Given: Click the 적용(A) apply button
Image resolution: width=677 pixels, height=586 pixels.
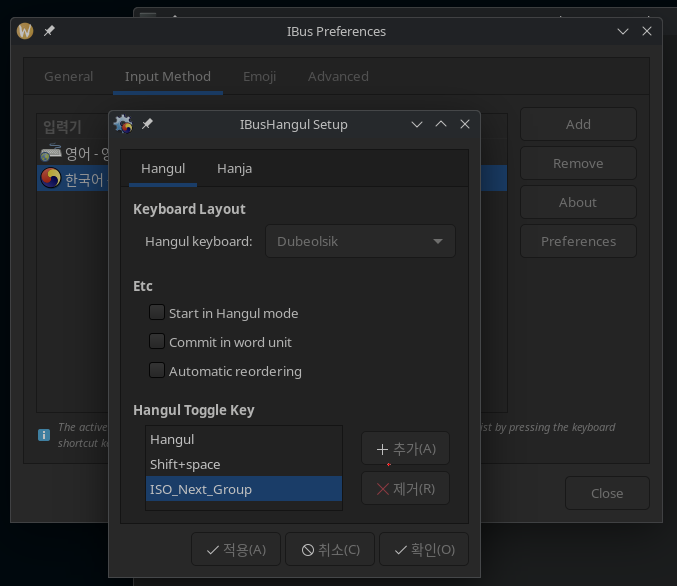Looking at the screenshot, I should click(x=236, y=549).
